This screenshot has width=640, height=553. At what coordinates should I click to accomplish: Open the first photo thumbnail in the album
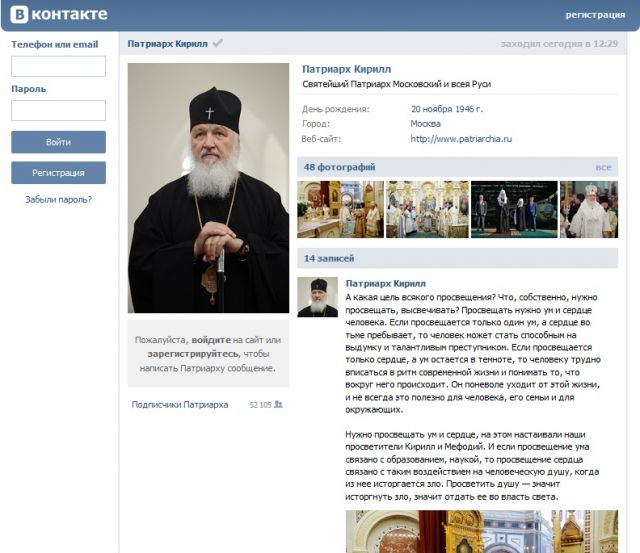tap(340, 209)
